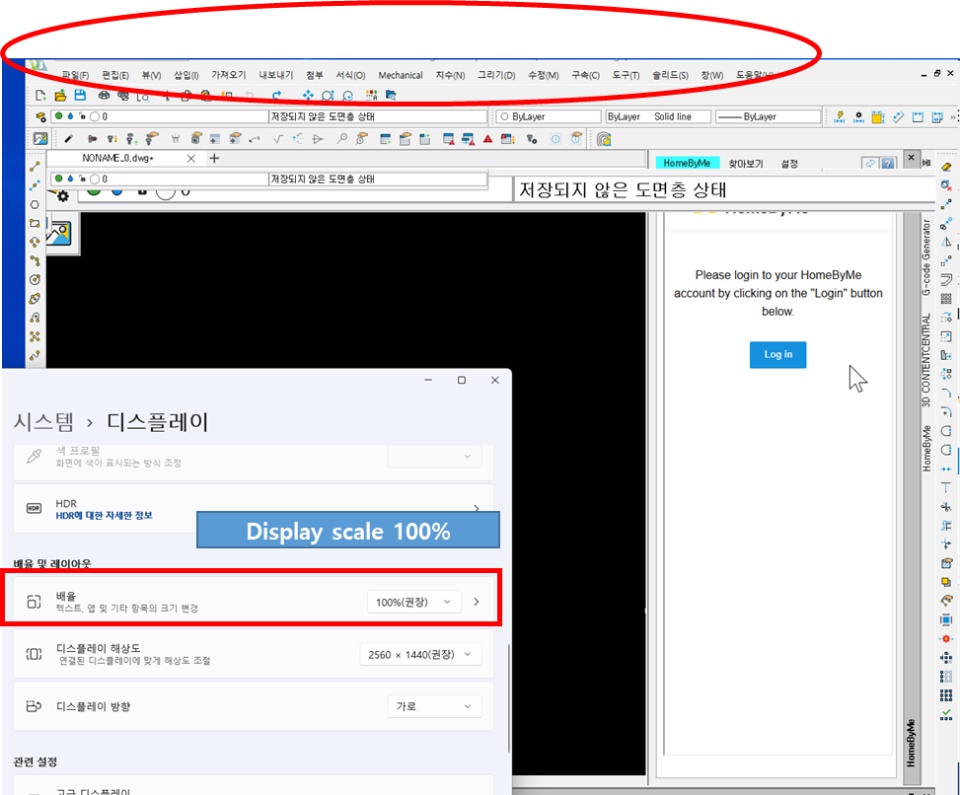Click the New drawing icon in CAD toolbar
The image size is (960, 795).
coord(40,96)
